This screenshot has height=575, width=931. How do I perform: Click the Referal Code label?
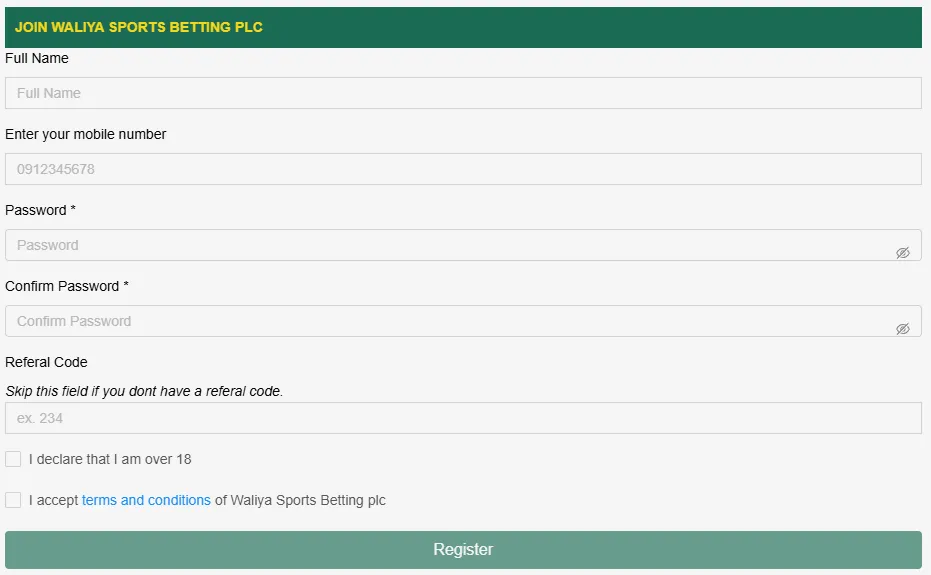[x=46, y=362]
